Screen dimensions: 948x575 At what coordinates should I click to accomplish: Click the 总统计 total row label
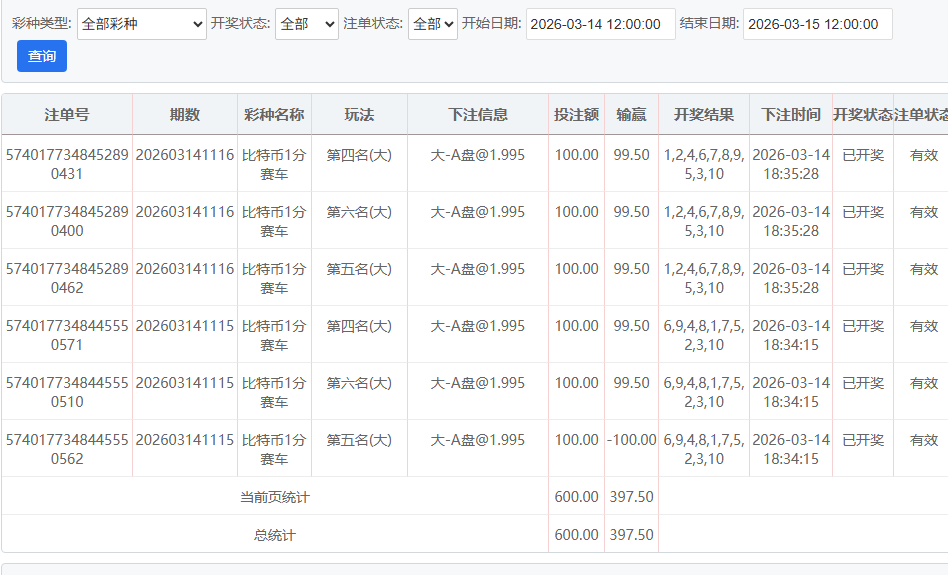(275, 535)
